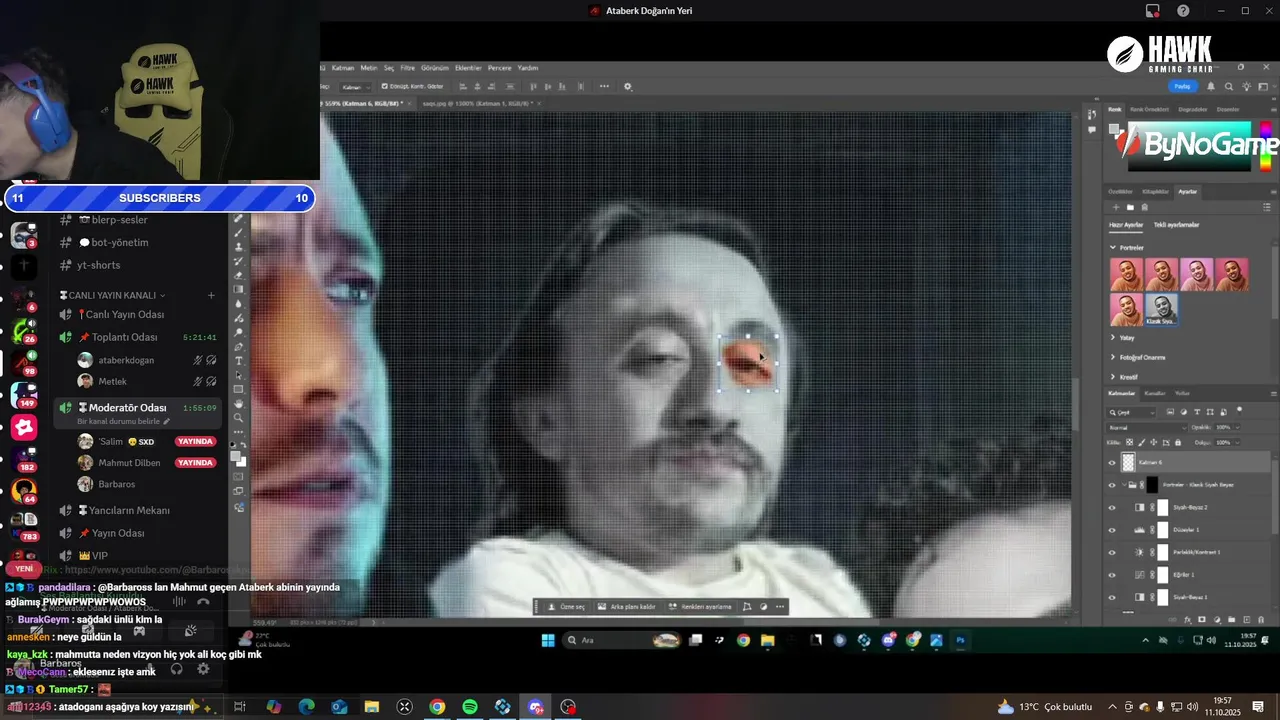
Task: Select the Rectangle shape tool
Action: 238,389
